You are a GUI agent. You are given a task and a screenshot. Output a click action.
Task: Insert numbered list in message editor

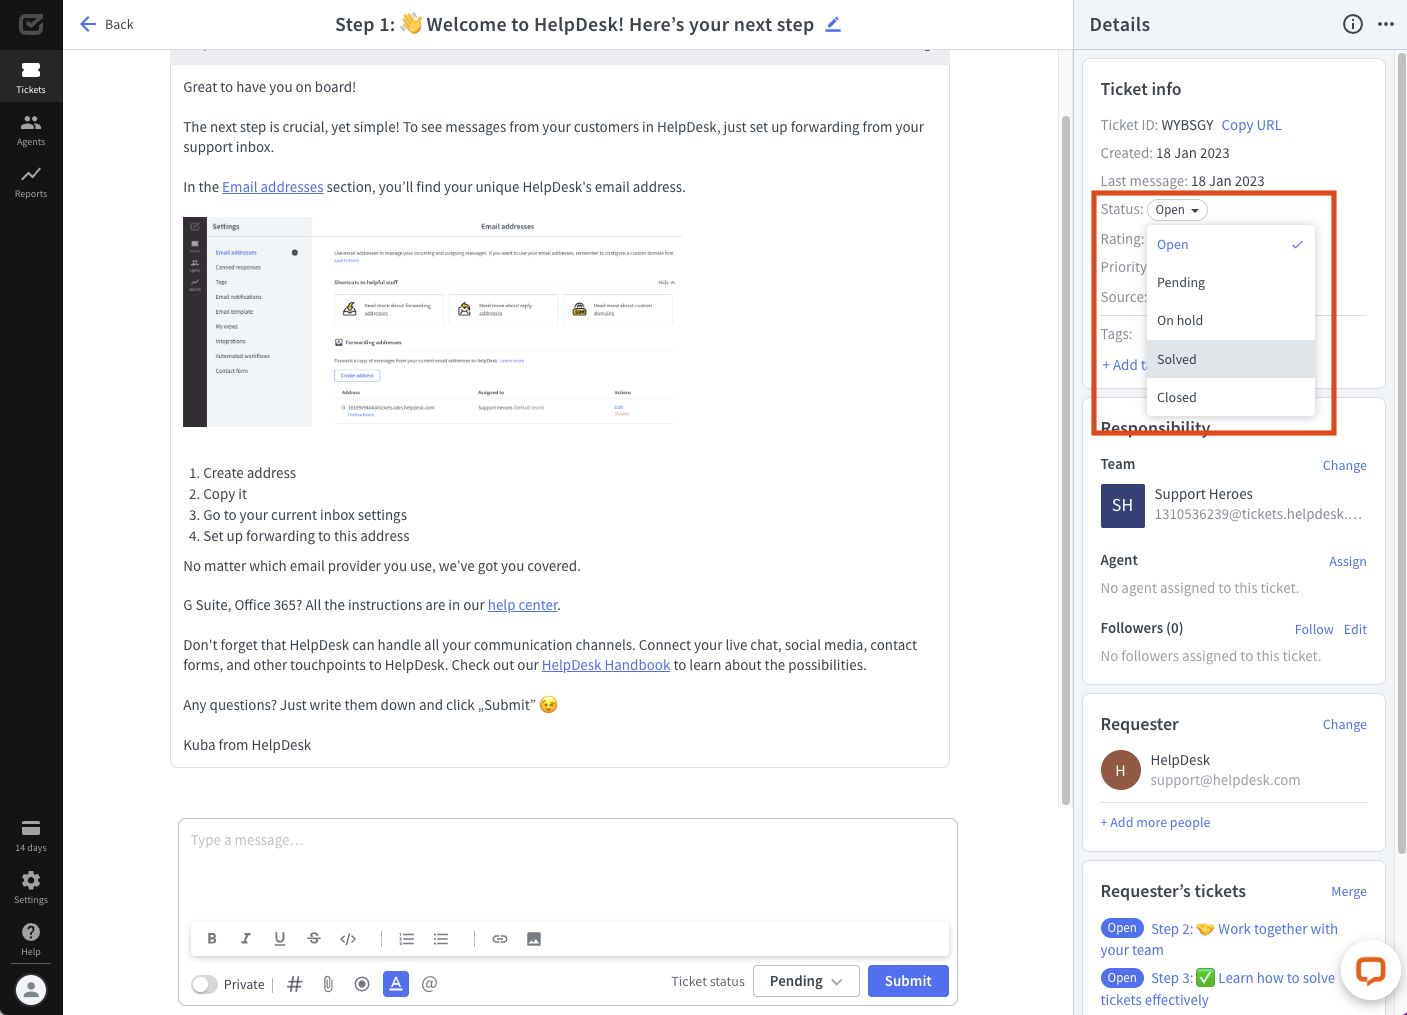[406, 939]
